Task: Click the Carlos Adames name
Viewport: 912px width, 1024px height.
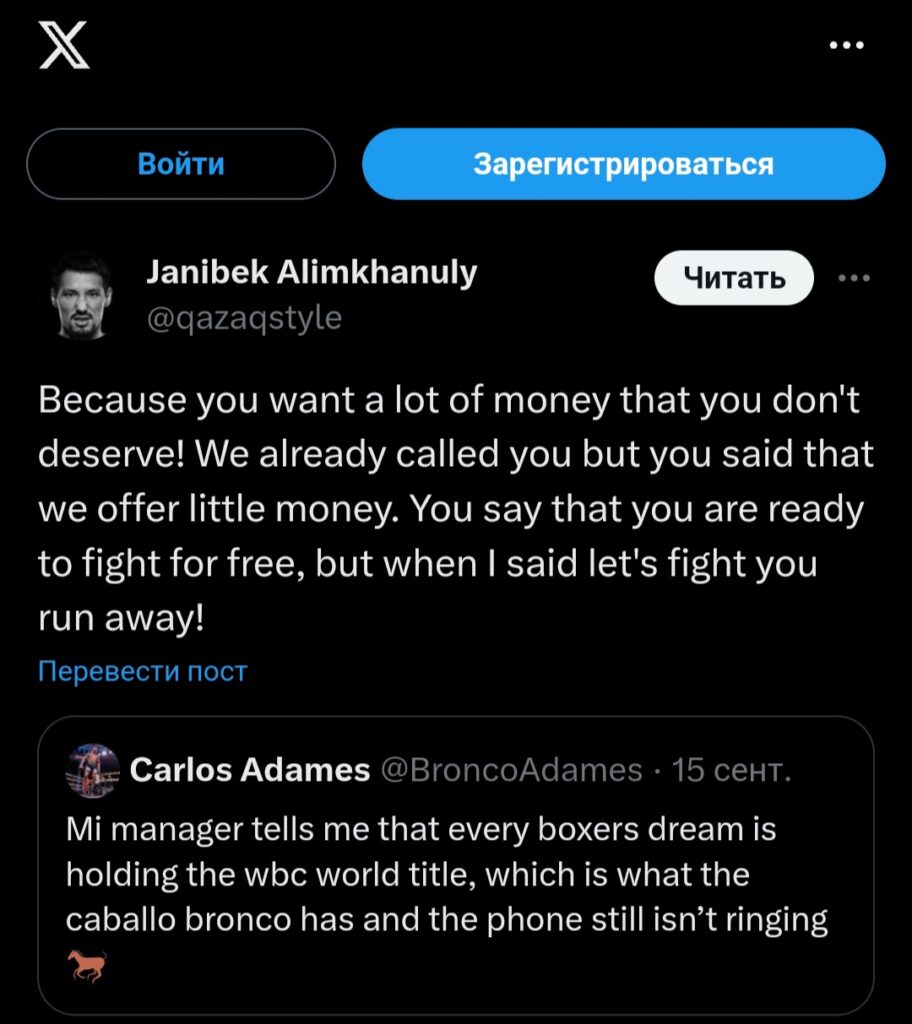Action: tap(250, 770)
